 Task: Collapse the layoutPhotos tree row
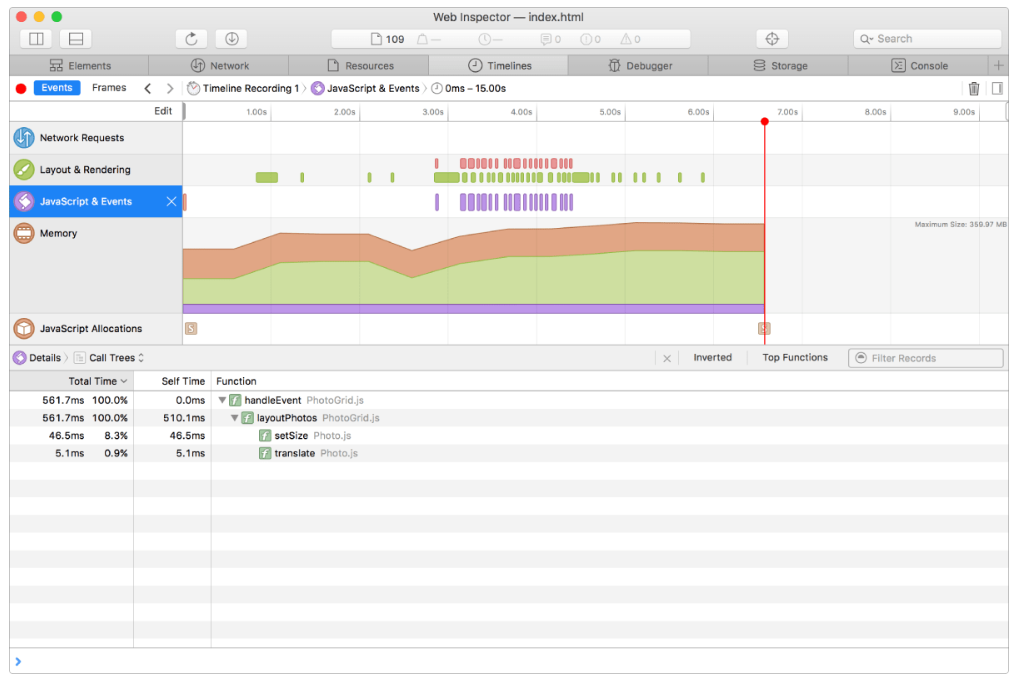pos(234,418)
